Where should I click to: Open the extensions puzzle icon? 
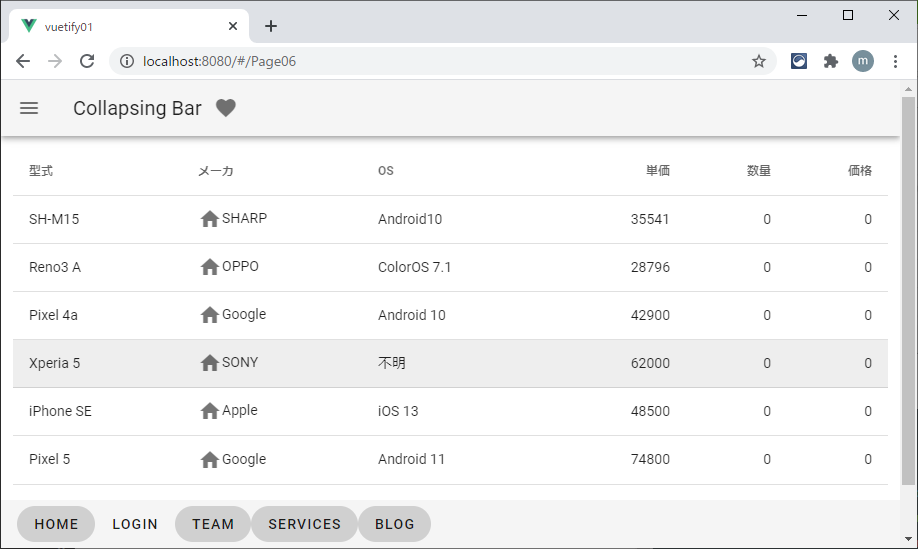830,61
